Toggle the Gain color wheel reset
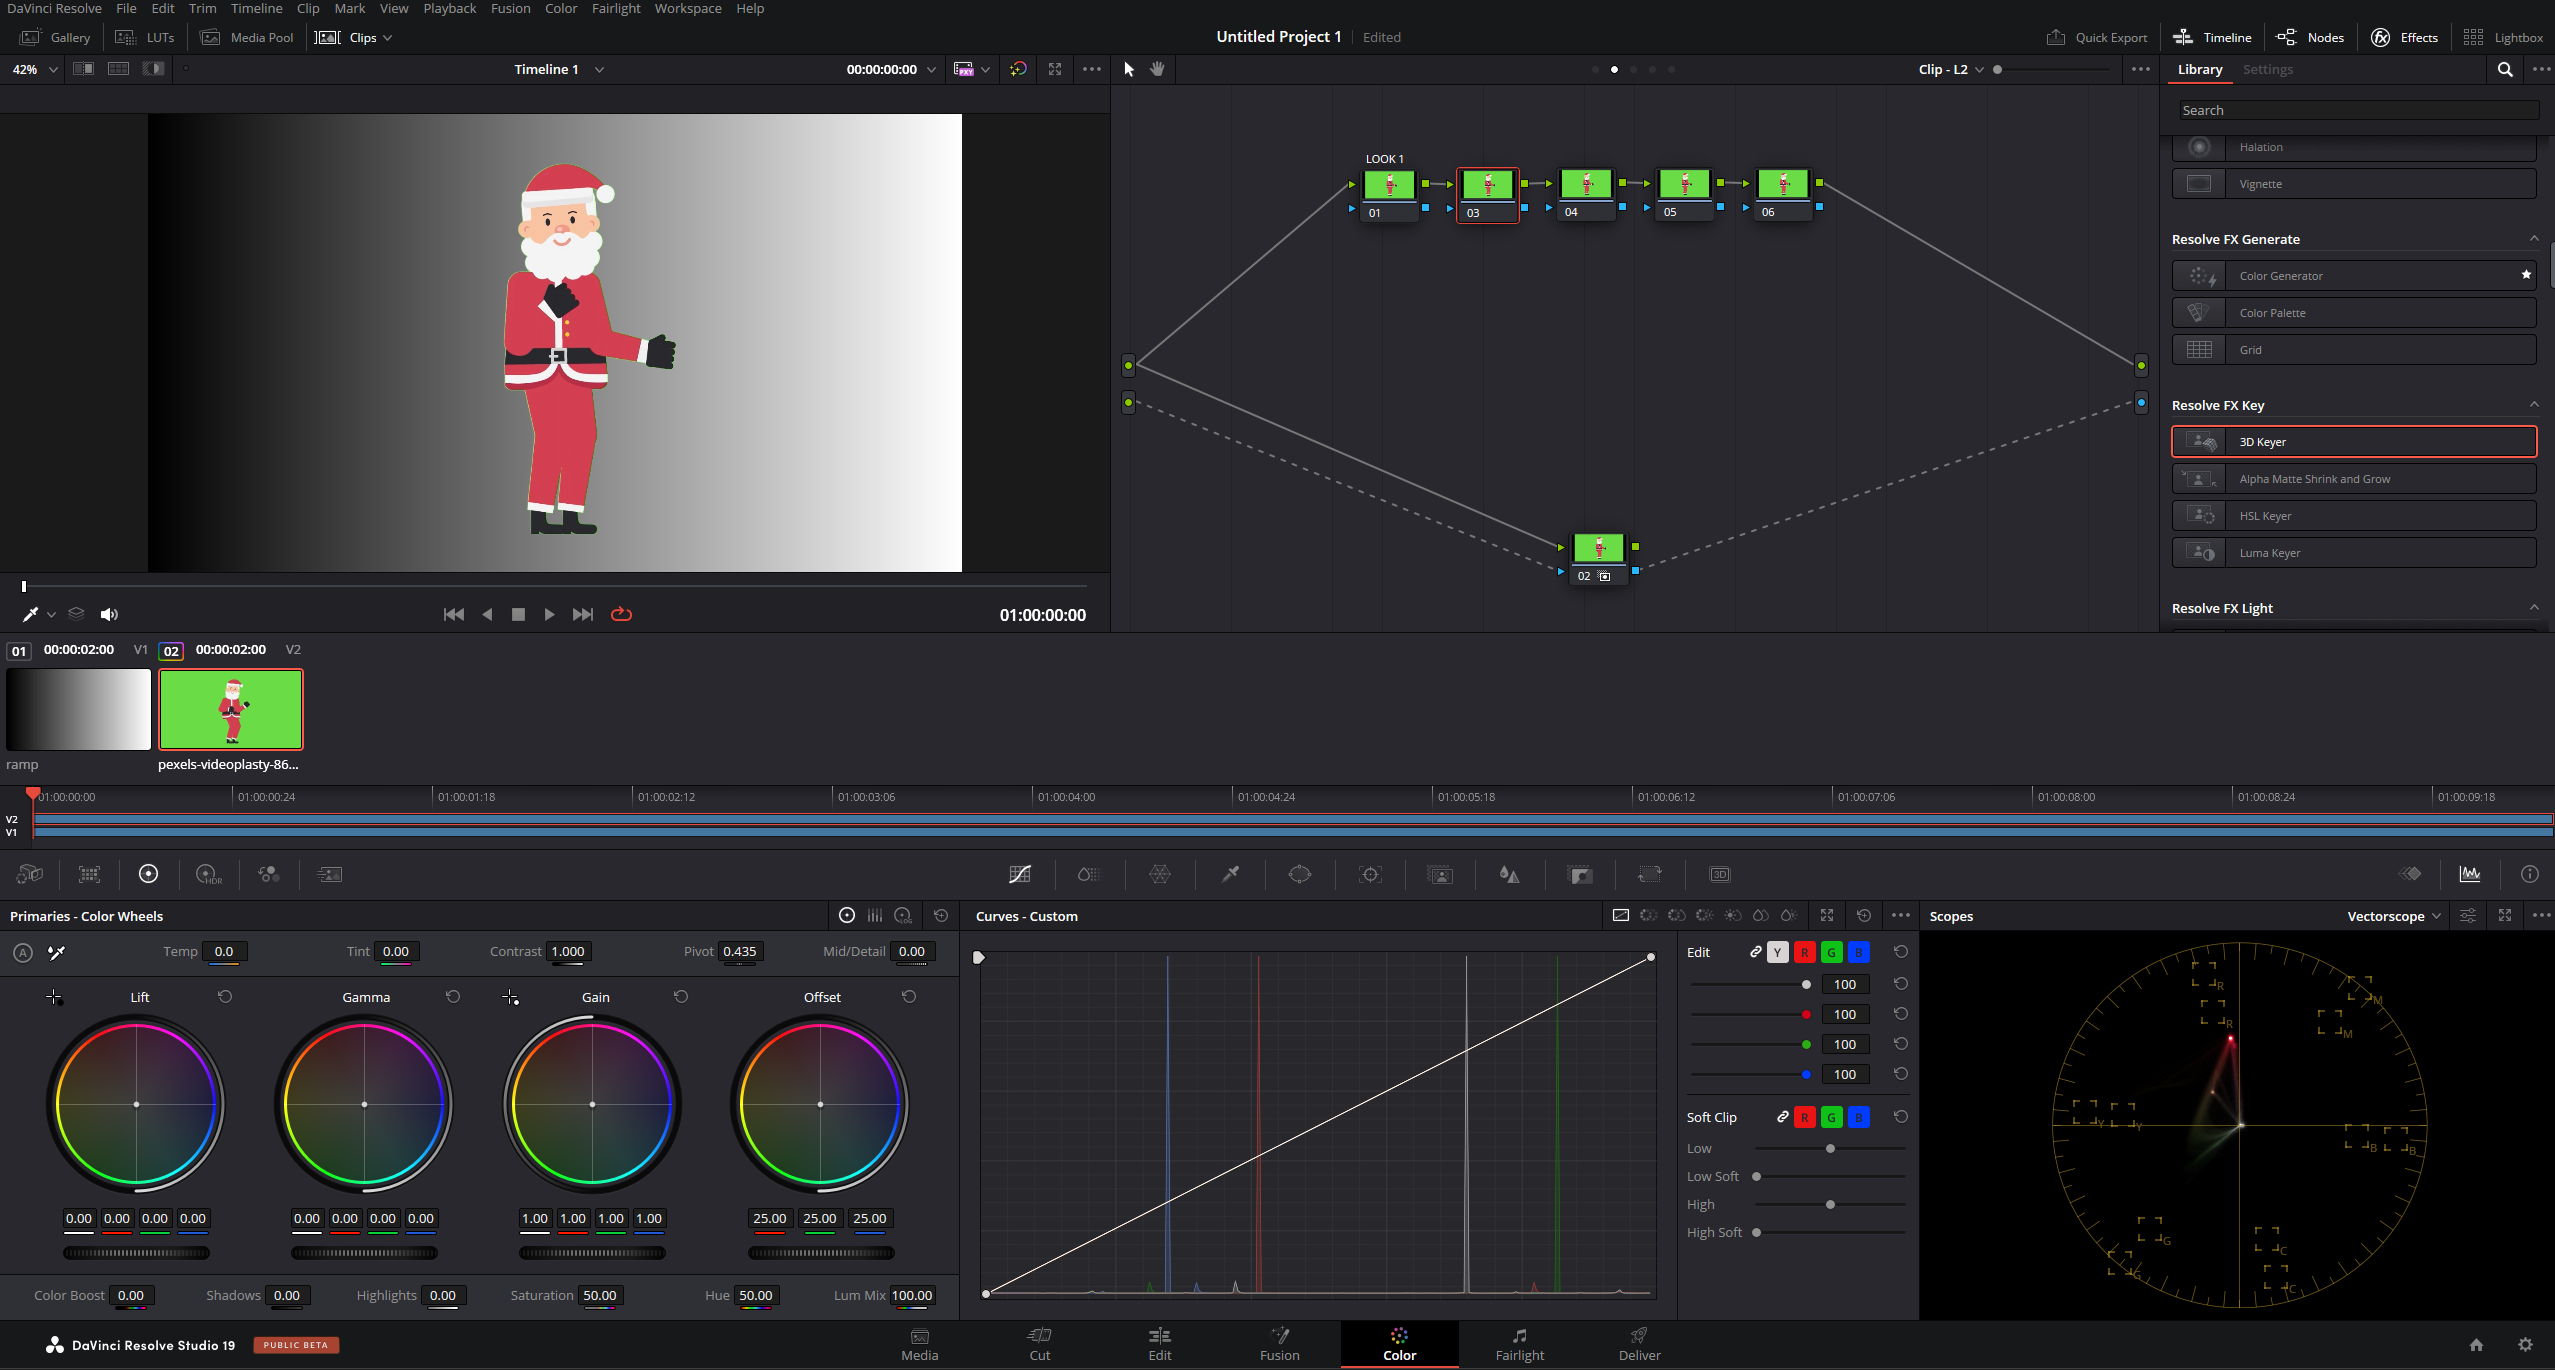 click(679, 995)
